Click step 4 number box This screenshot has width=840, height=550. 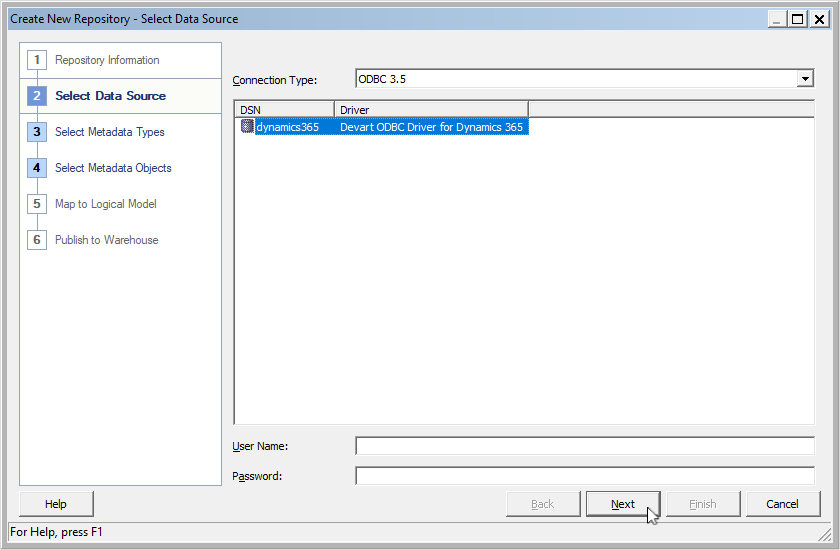pyautogui.click(x=37, y=168)
